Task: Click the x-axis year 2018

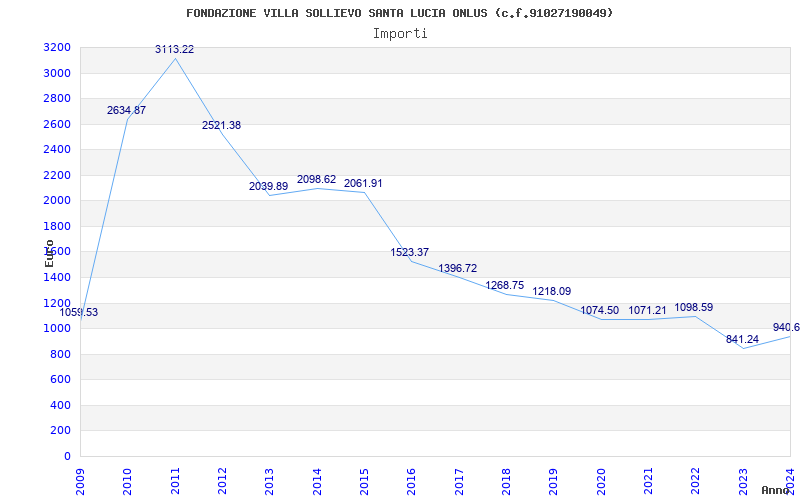Action: click(x=506, y=481)
